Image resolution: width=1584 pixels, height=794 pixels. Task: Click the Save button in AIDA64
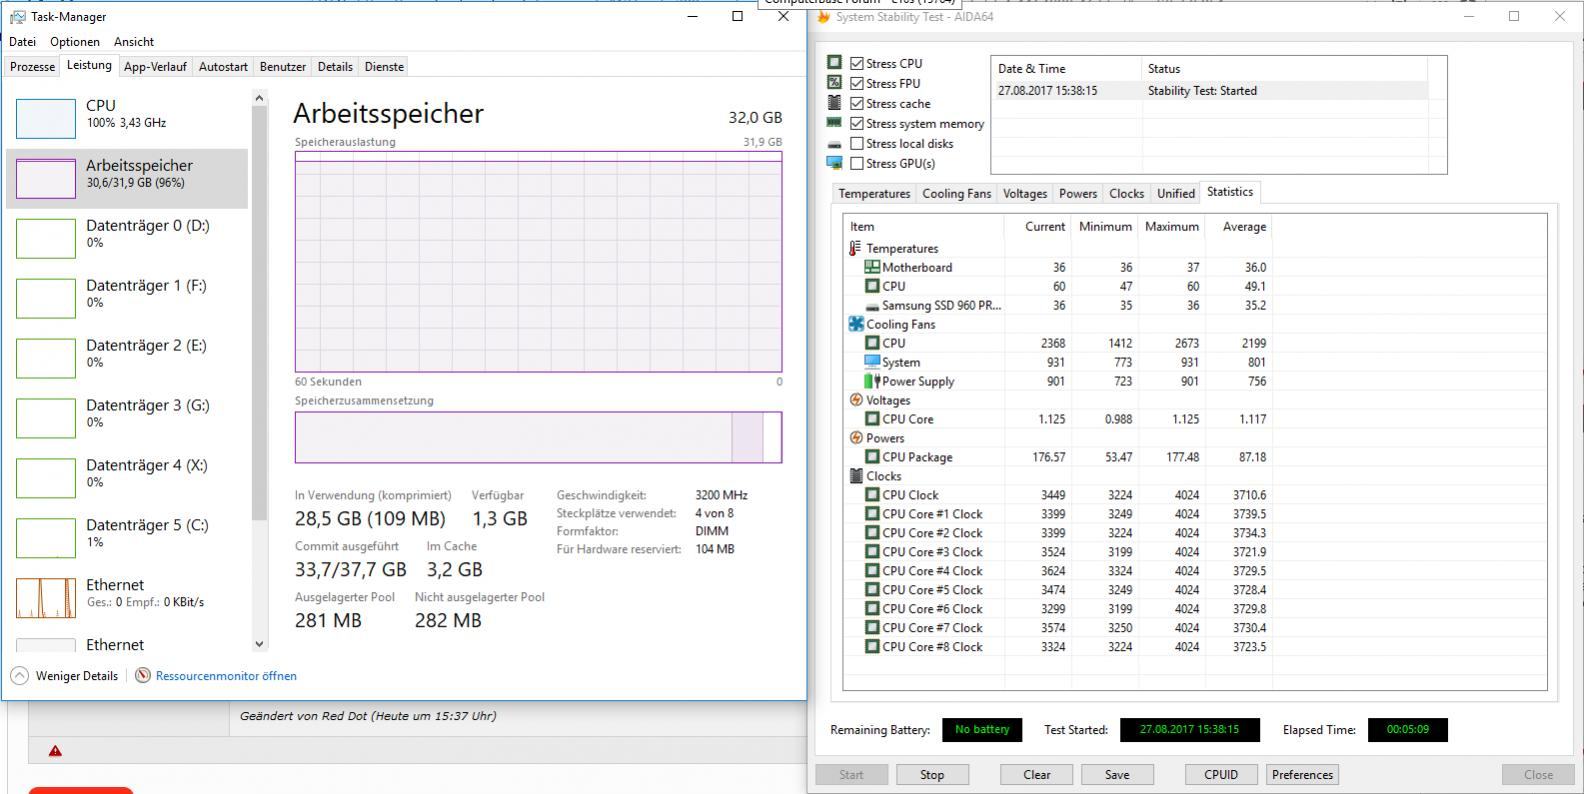click(x=1117, y=775)
